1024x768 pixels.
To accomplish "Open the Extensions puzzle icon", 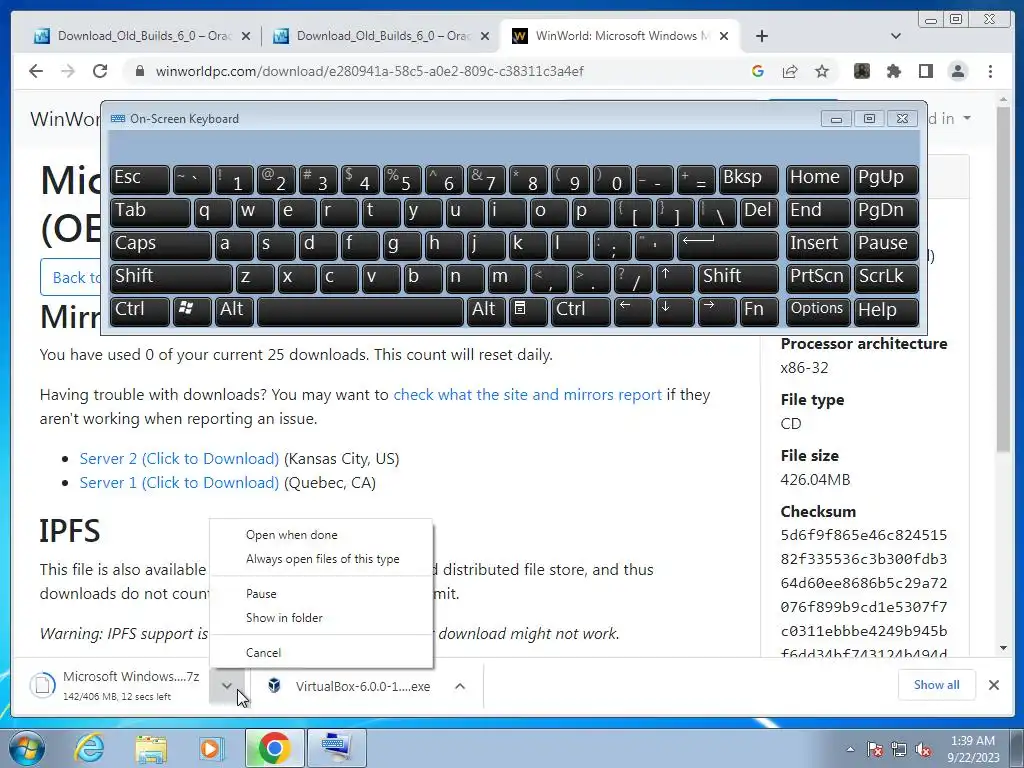I will 893,71.
